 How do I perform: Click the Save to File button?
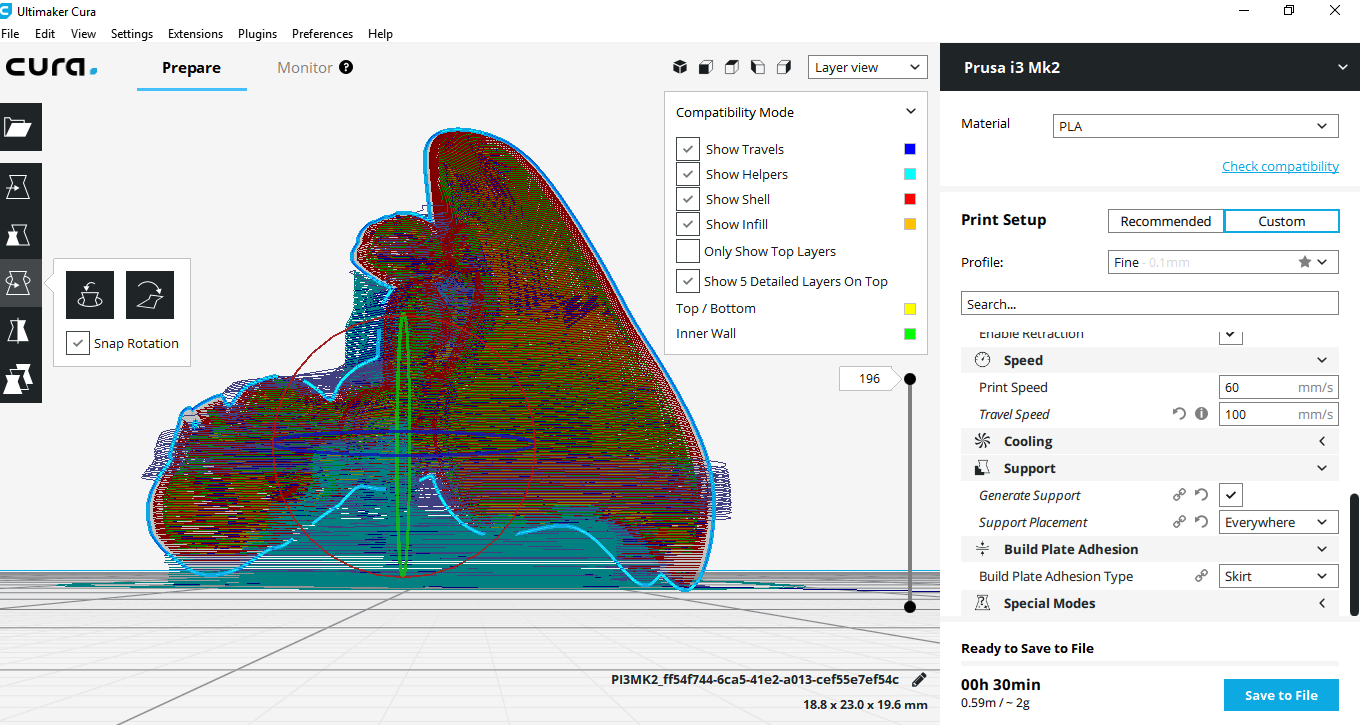click(1281, 695)
